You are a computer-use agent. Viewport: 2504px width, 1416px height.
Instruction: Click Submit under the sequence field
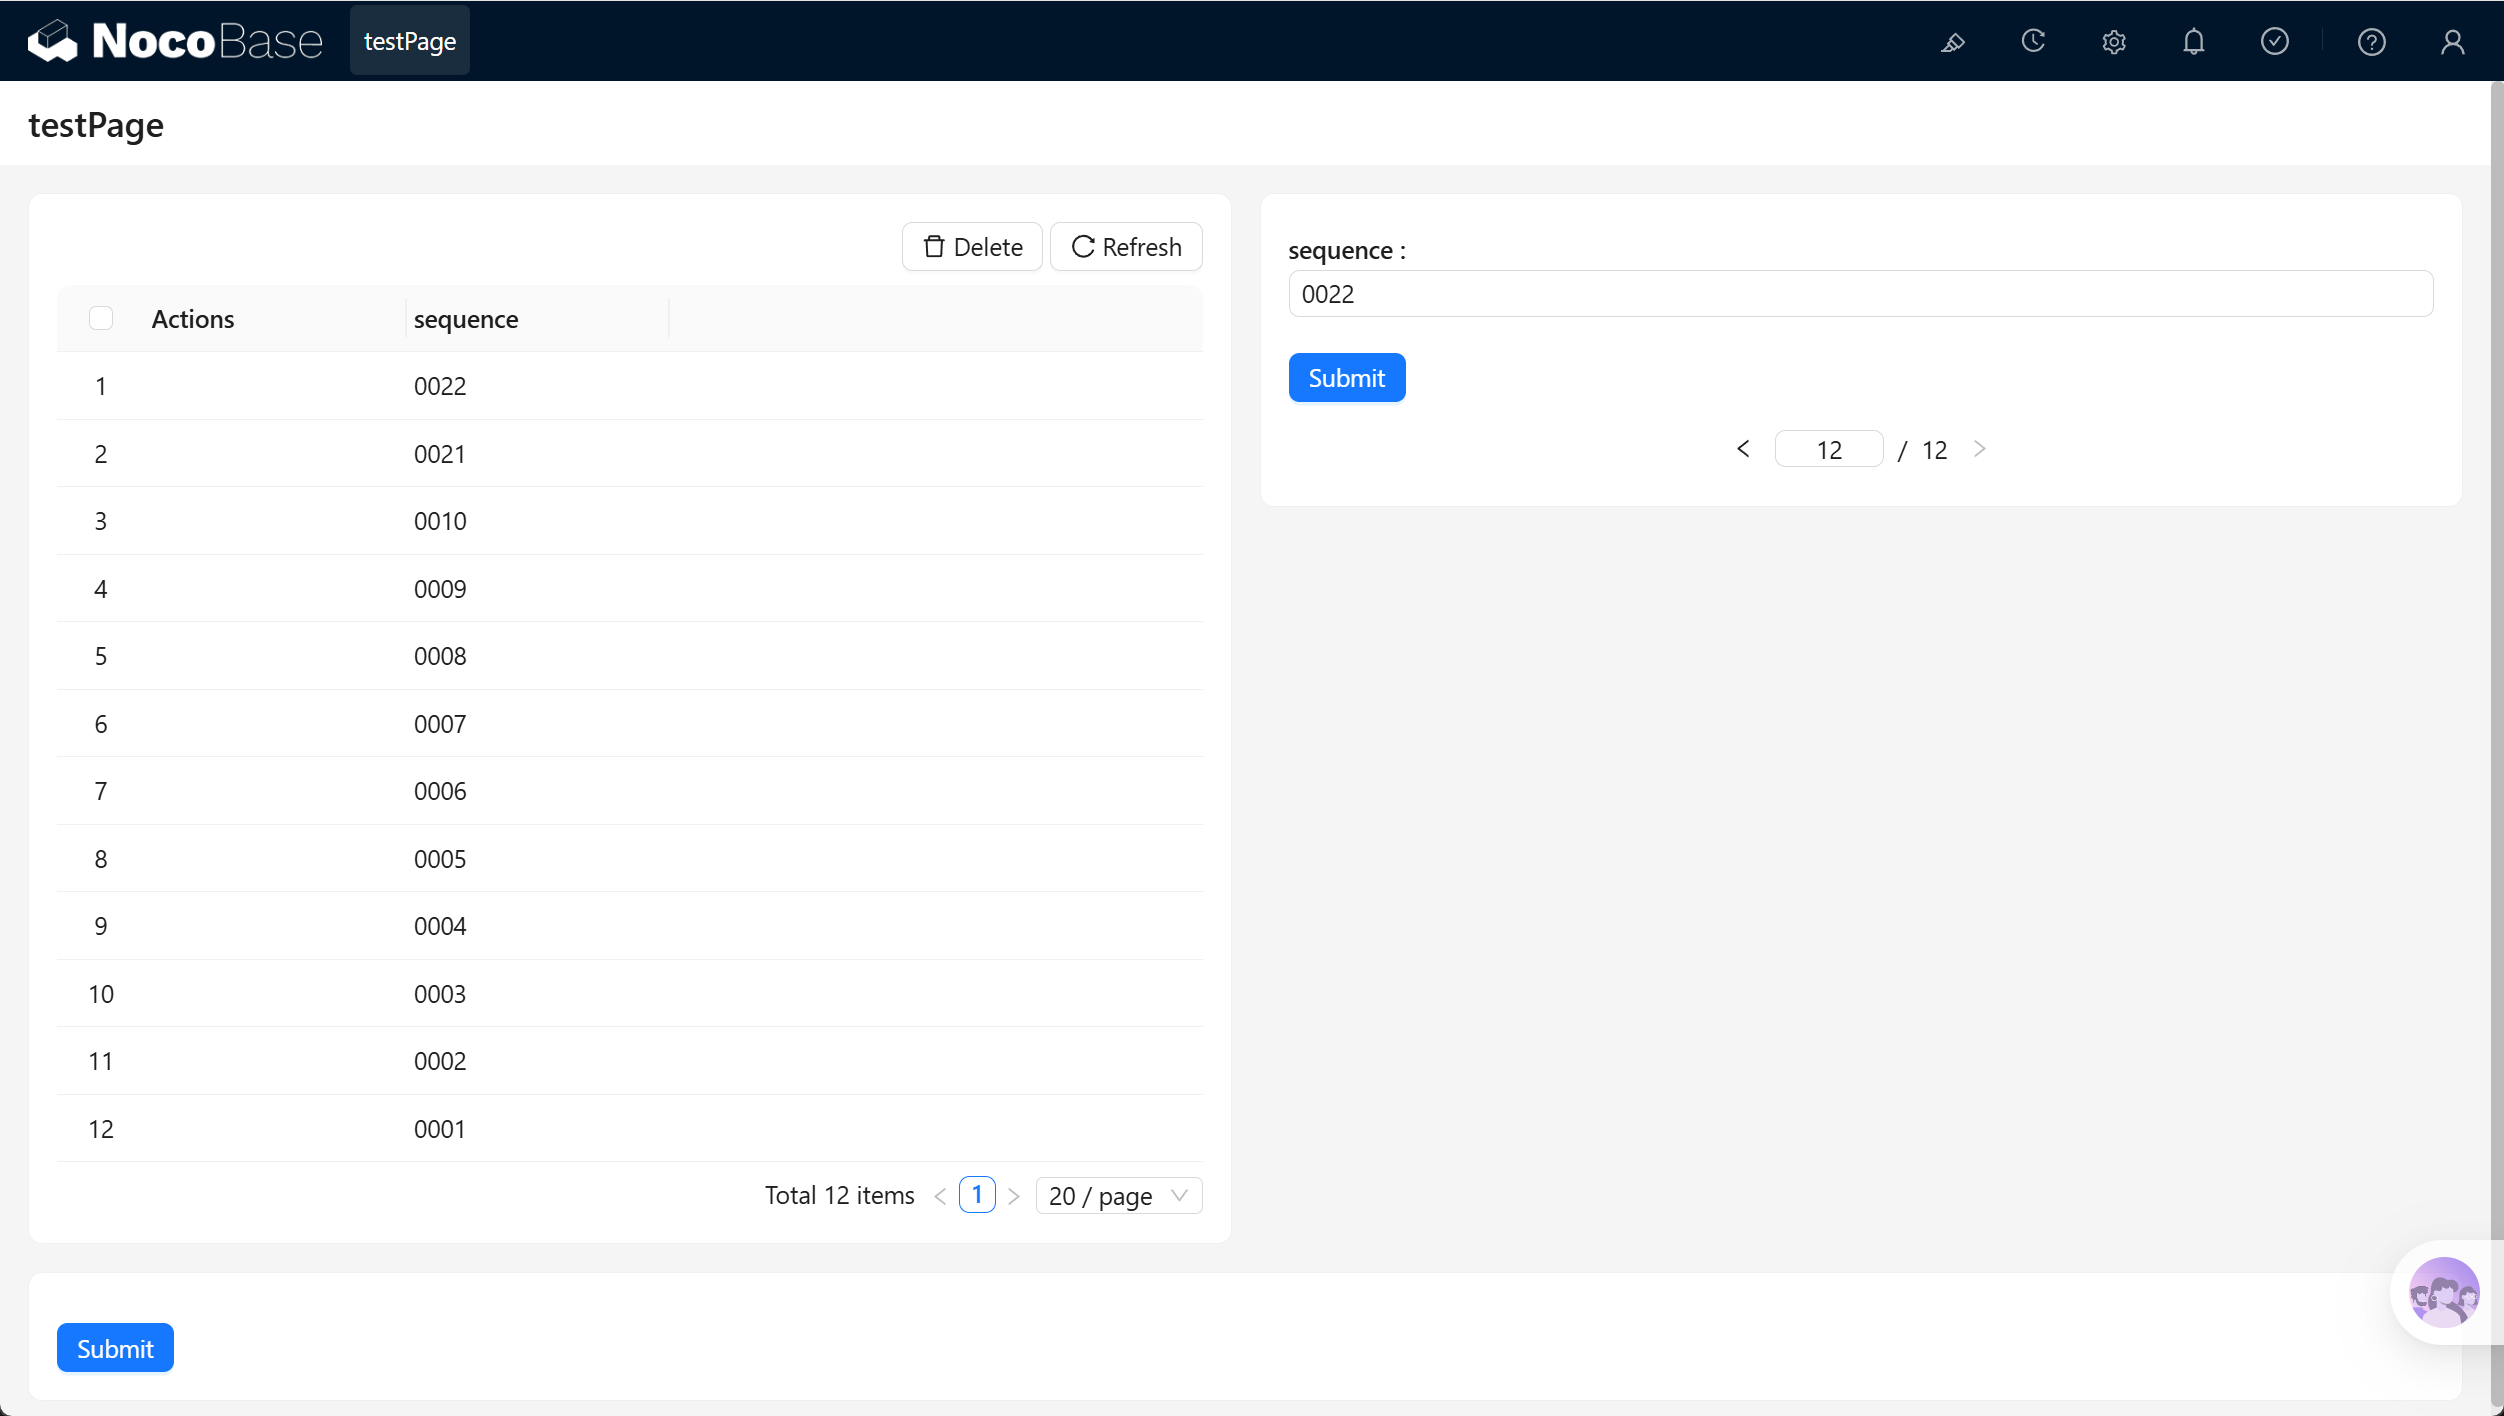pyautogui.click(x=1347, y=378)
